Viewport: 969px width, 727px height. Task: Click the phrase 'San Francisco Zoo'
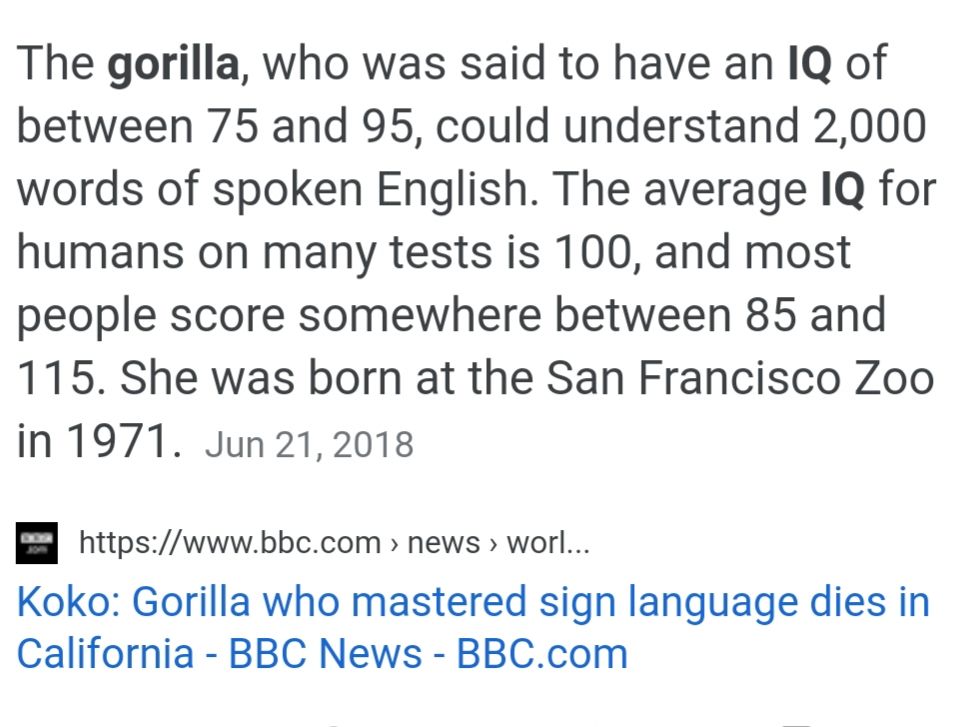[739, 379]
